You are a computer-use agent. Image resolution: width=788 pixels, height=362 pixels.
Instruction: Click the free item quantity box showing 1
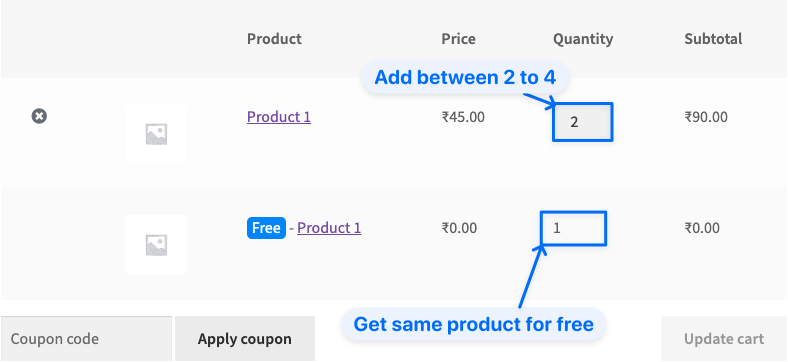(x=573, y=228)
